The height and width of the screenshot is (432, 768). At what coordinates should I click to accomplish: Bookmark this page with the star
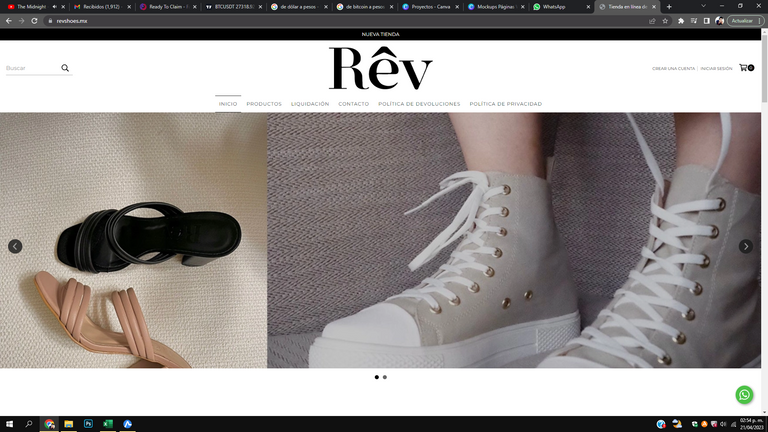point(665,21)
